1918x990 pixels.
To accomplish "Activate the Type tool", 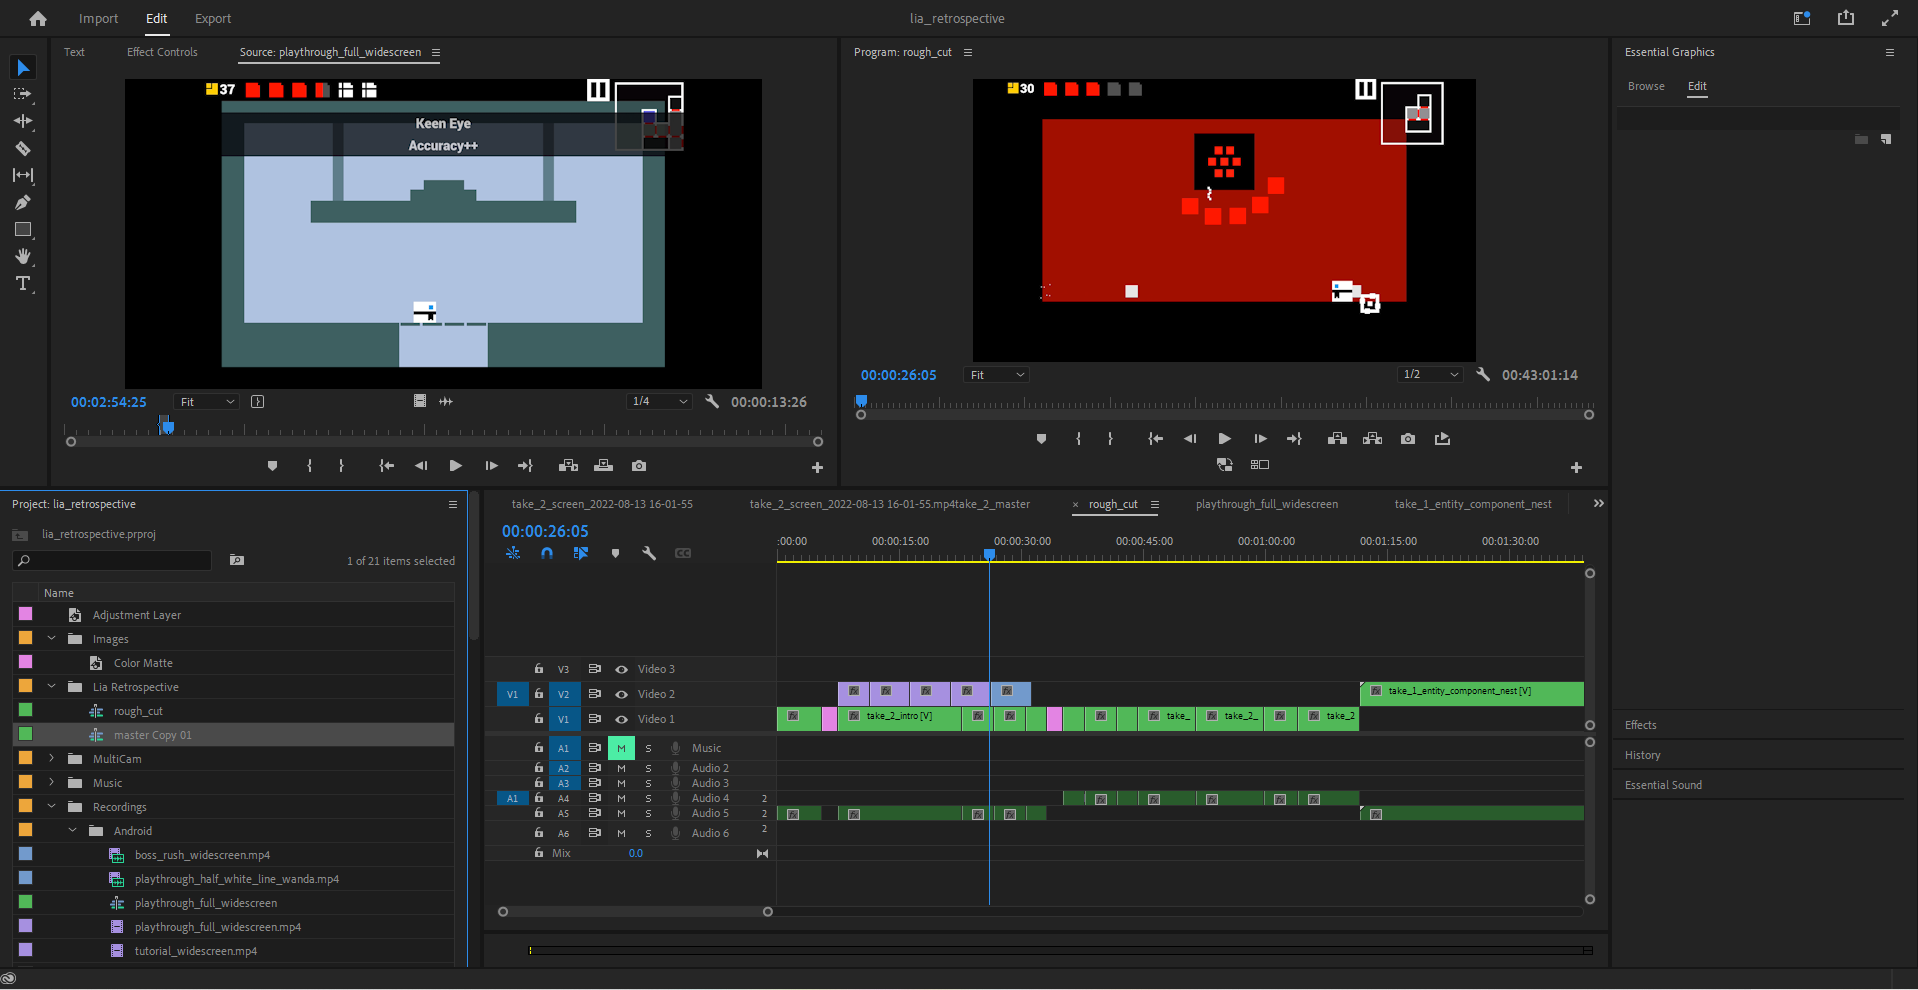I will pyautogui.click(x=23, y=284).
